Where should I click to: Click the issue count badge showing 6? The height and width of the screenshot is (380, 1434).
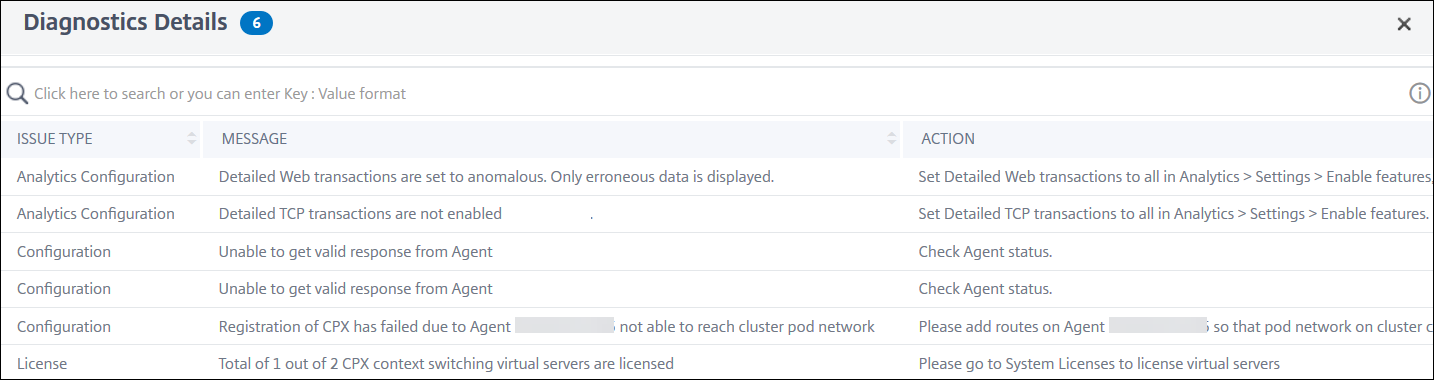click(257, 23)
